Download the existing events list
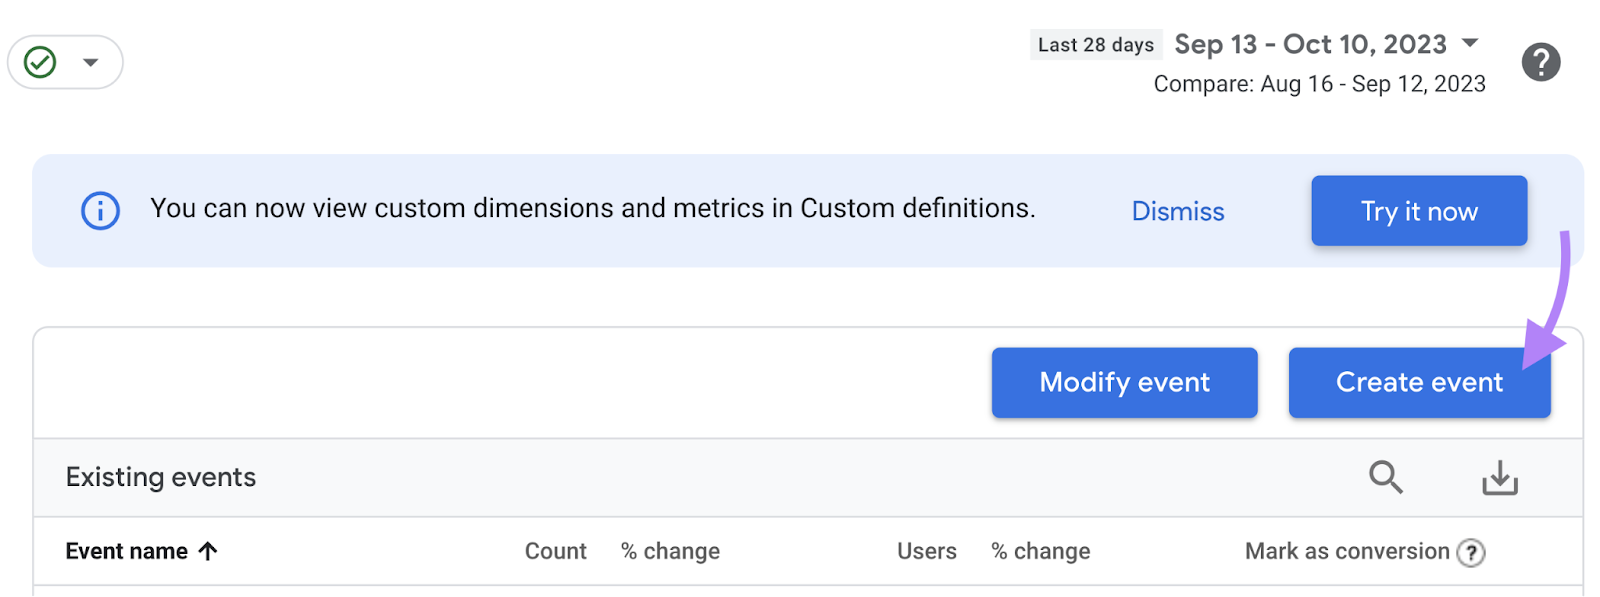The width and height of the screenshot is (1600, 597). click(1499, 478)
